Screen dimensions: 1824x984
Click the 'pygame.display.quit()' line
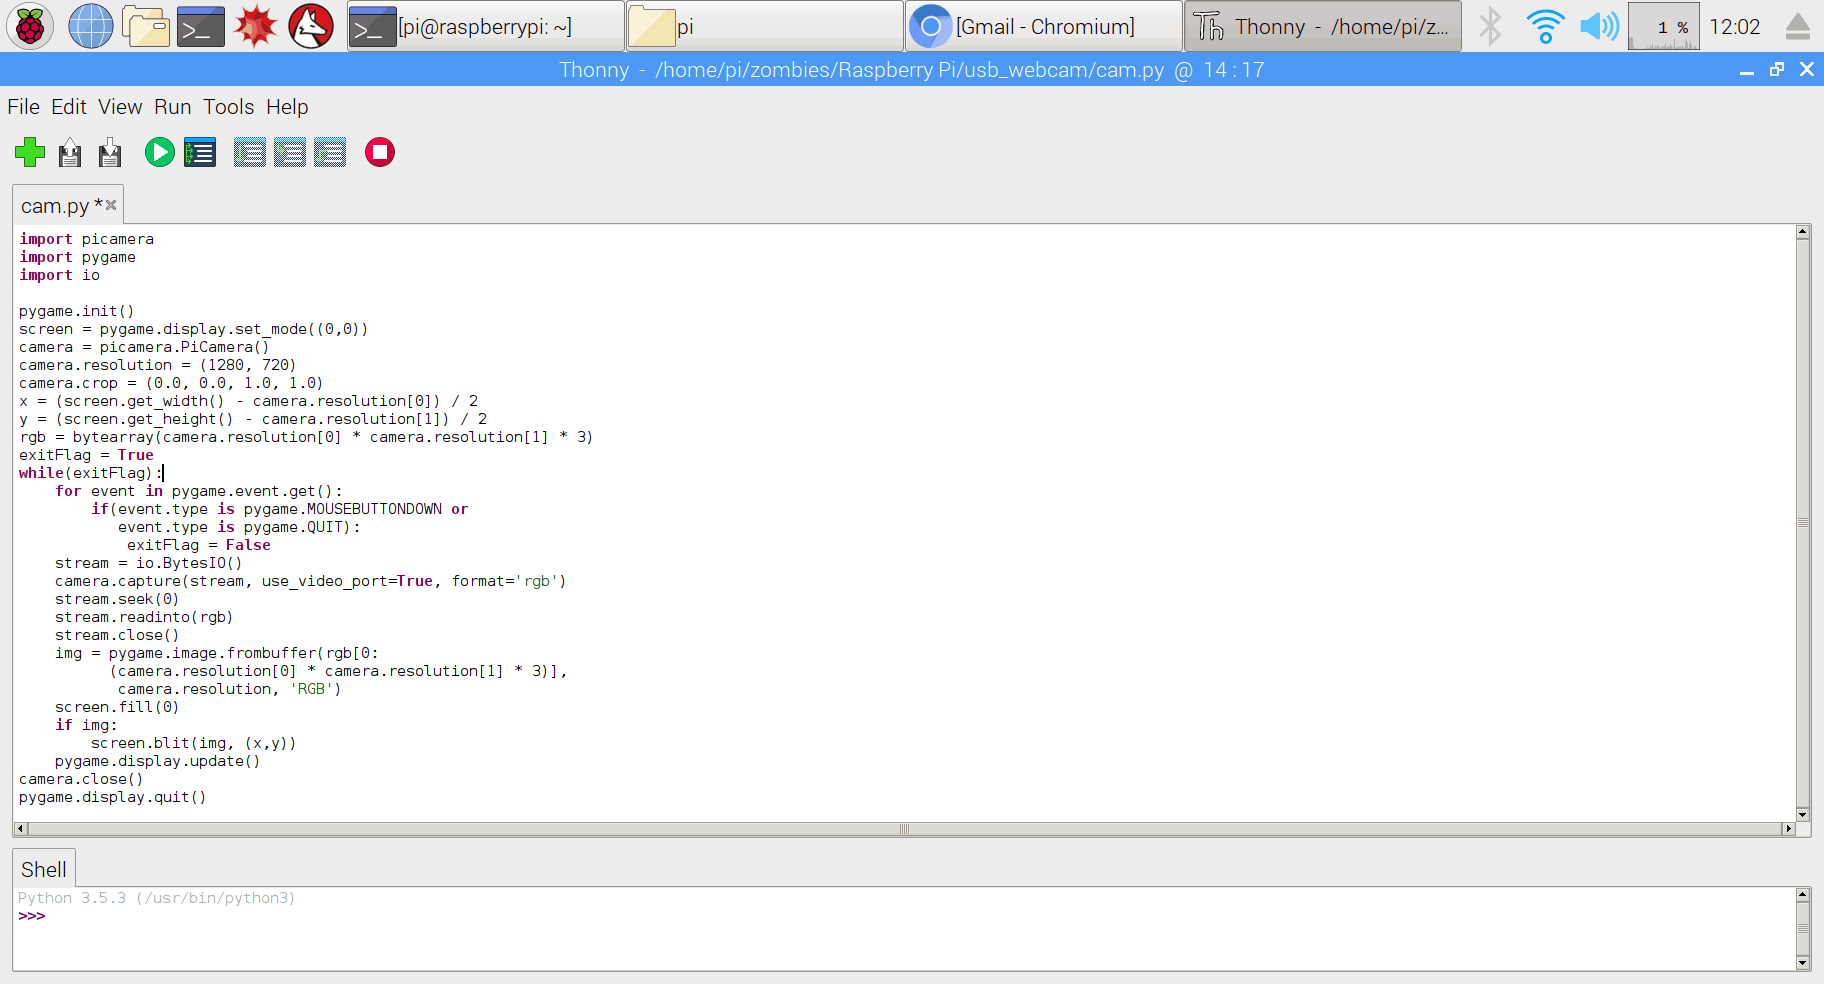coord(112,797)
